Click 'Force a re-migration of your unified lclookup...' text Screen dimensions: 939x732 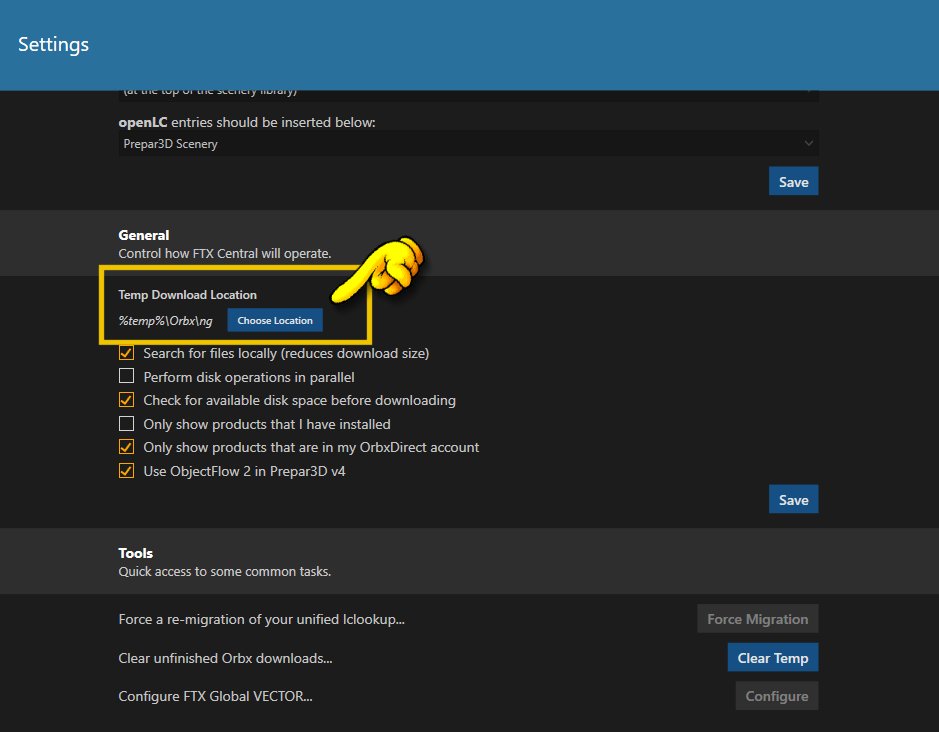coord(262,619)
